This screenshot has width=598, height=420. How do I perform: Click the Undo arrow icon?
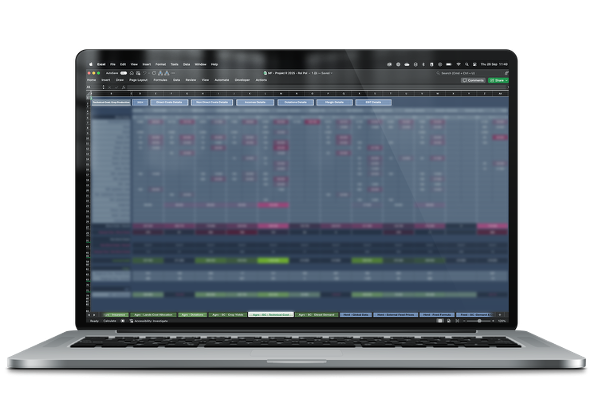pyautogui.click(x=145, y=73)
